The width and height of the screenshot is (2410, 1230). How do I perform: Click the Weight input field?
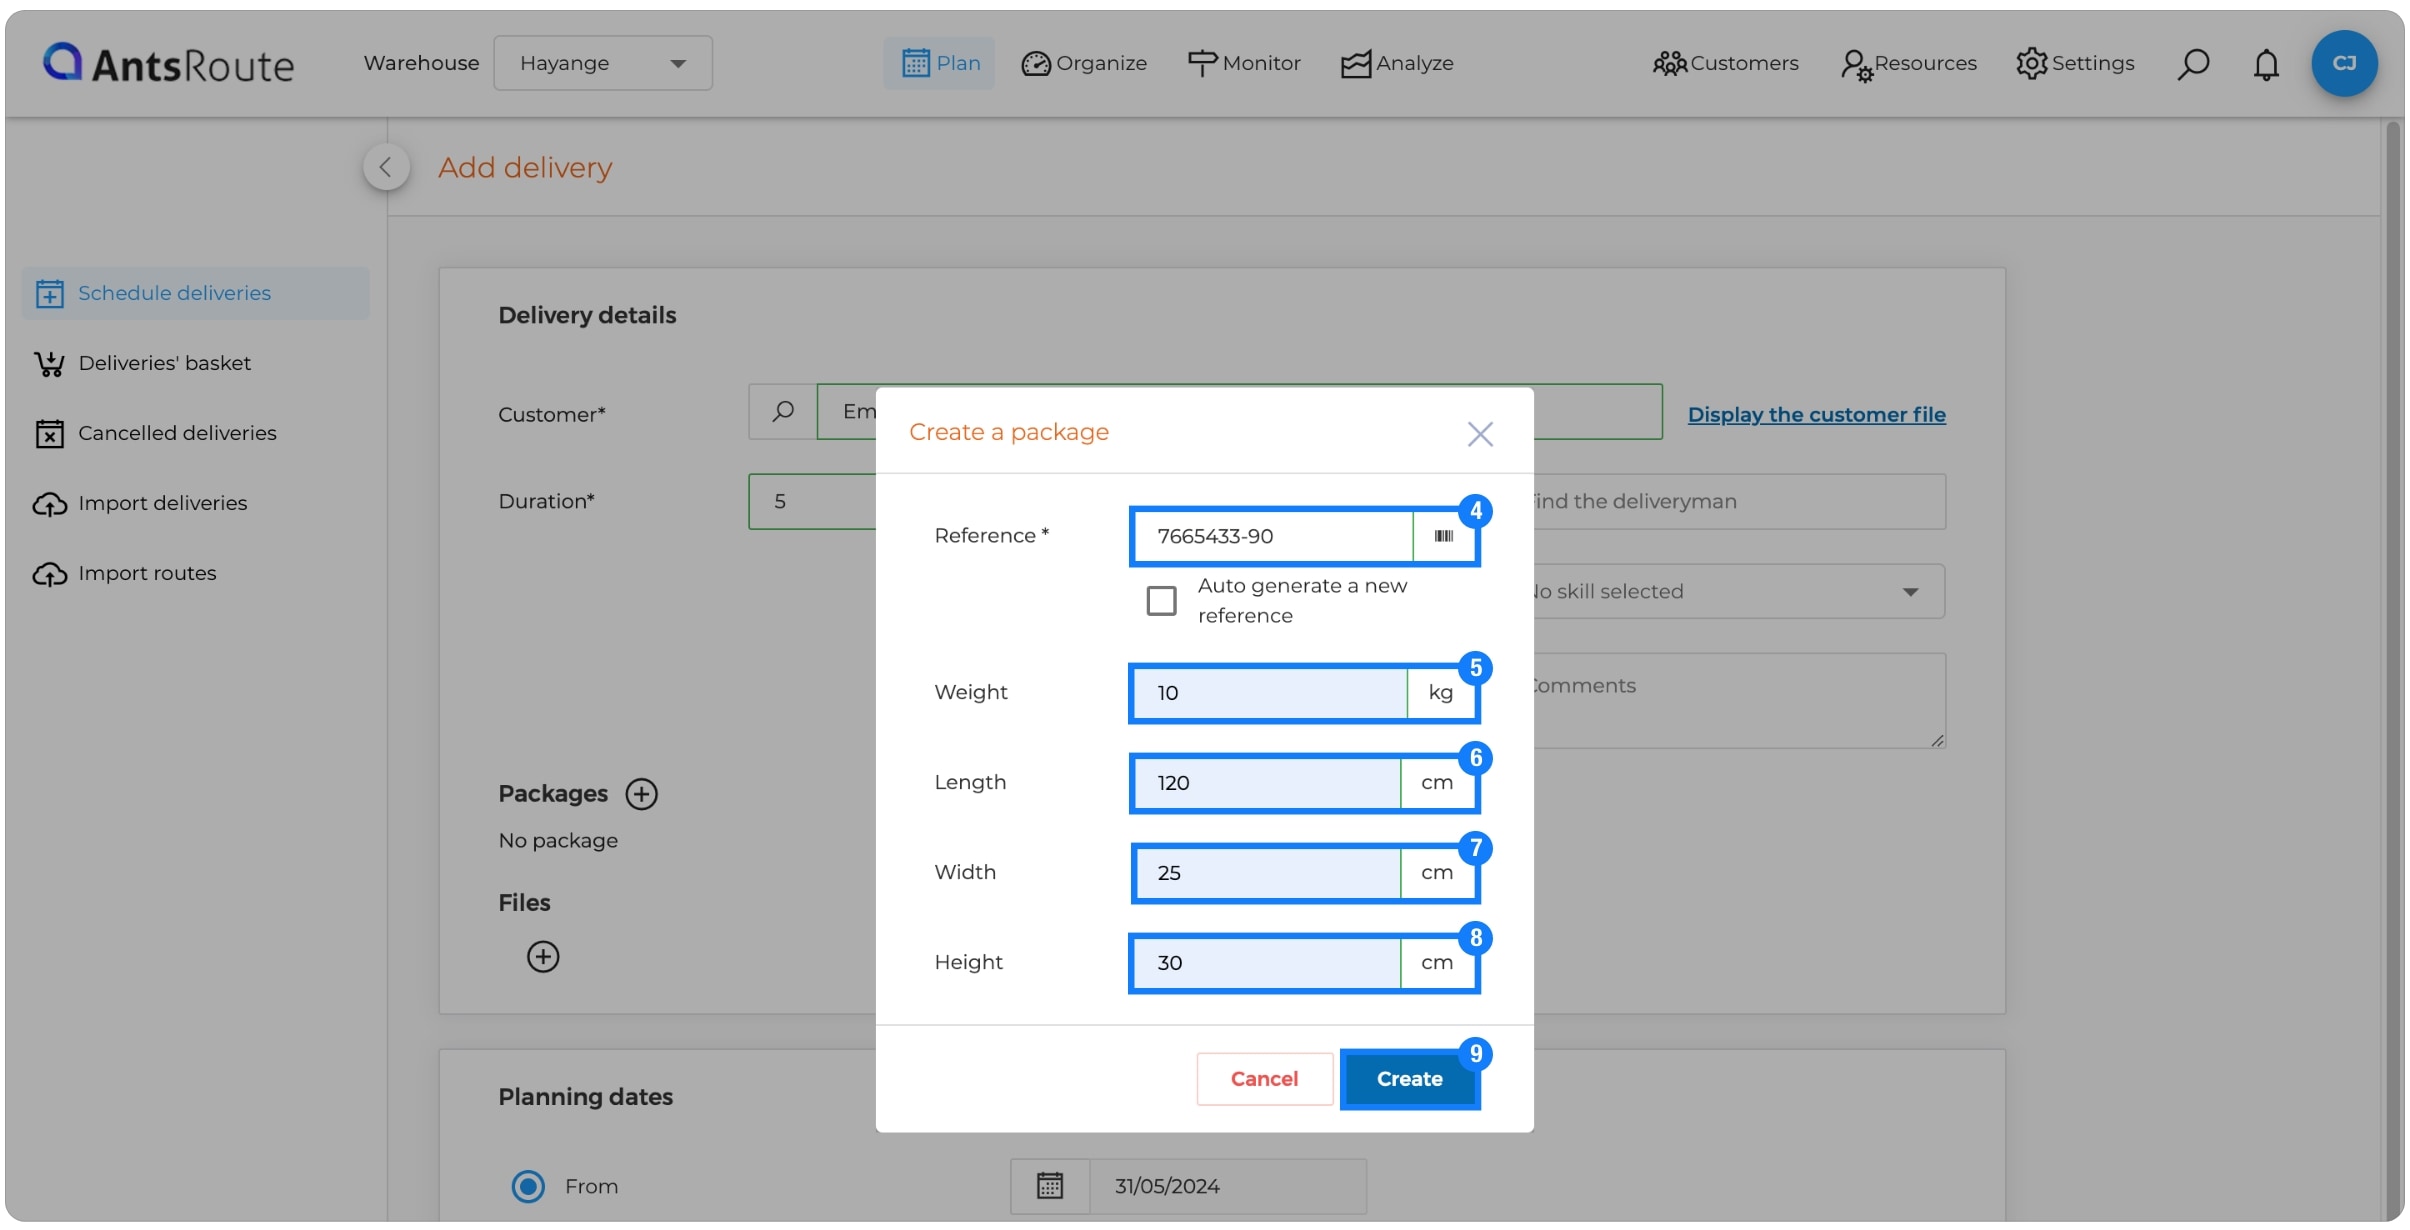[x=1271, y=692]
